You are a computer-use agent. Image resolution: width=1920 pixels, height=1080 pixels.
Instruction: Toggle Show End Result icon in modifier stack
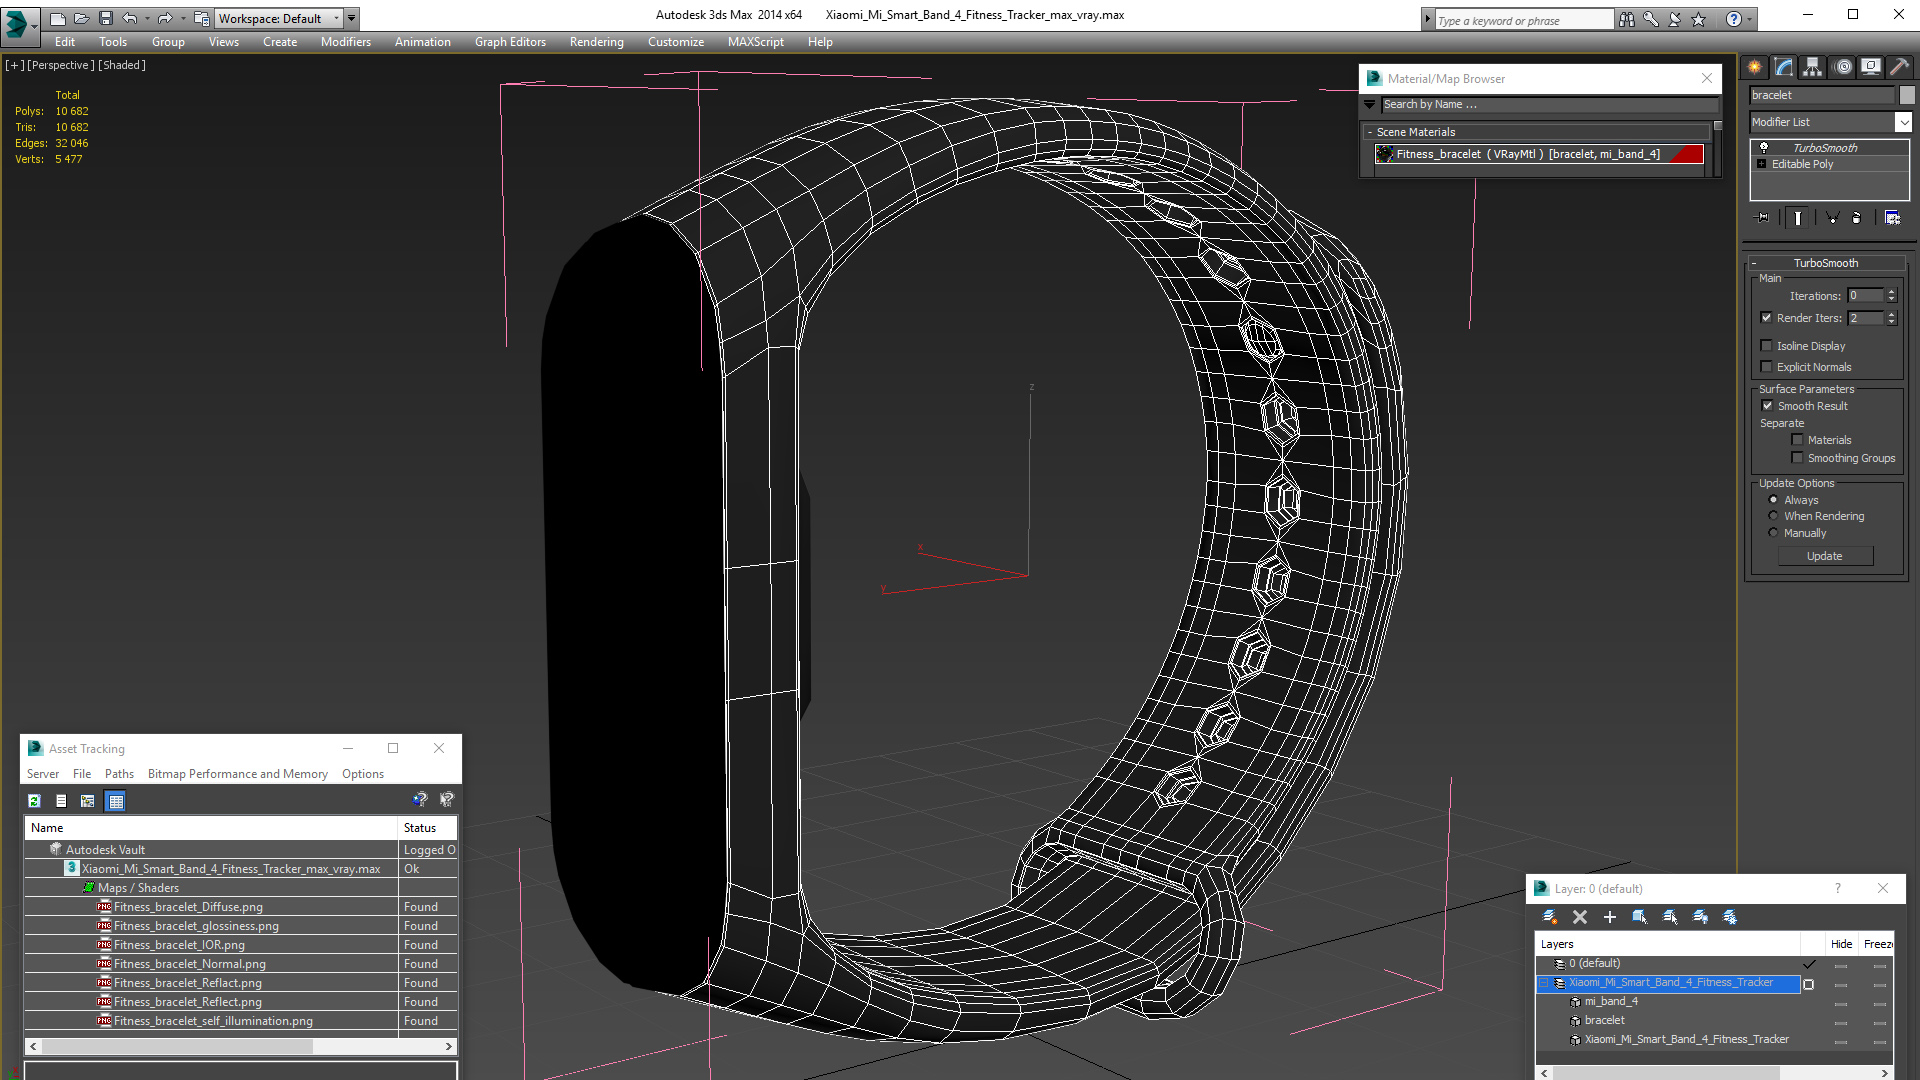(1798, 217)
